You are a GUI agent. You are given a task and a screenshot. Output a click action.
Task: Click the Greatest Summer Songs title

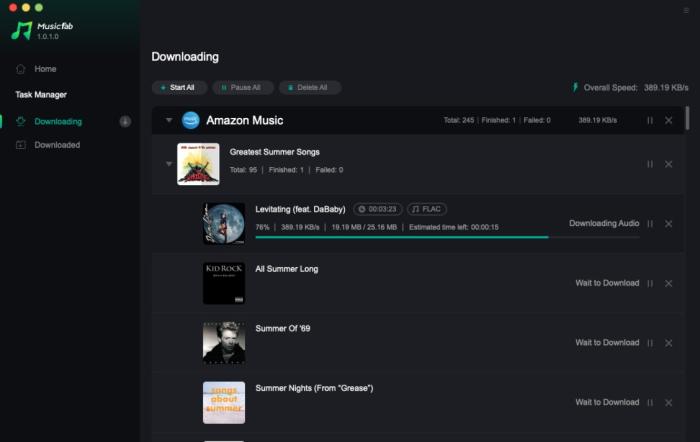coord(275,152)
